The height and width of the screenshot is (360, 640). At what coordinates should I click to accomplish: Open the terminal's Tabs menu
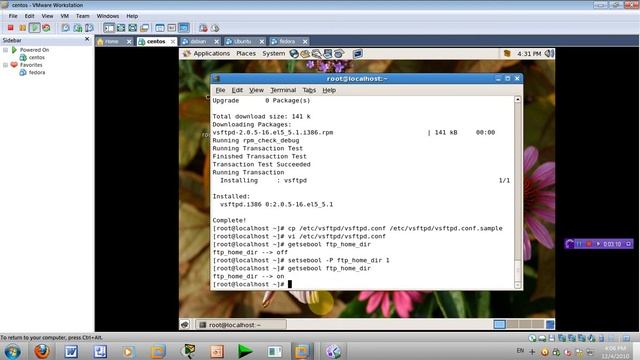(309, 90)
